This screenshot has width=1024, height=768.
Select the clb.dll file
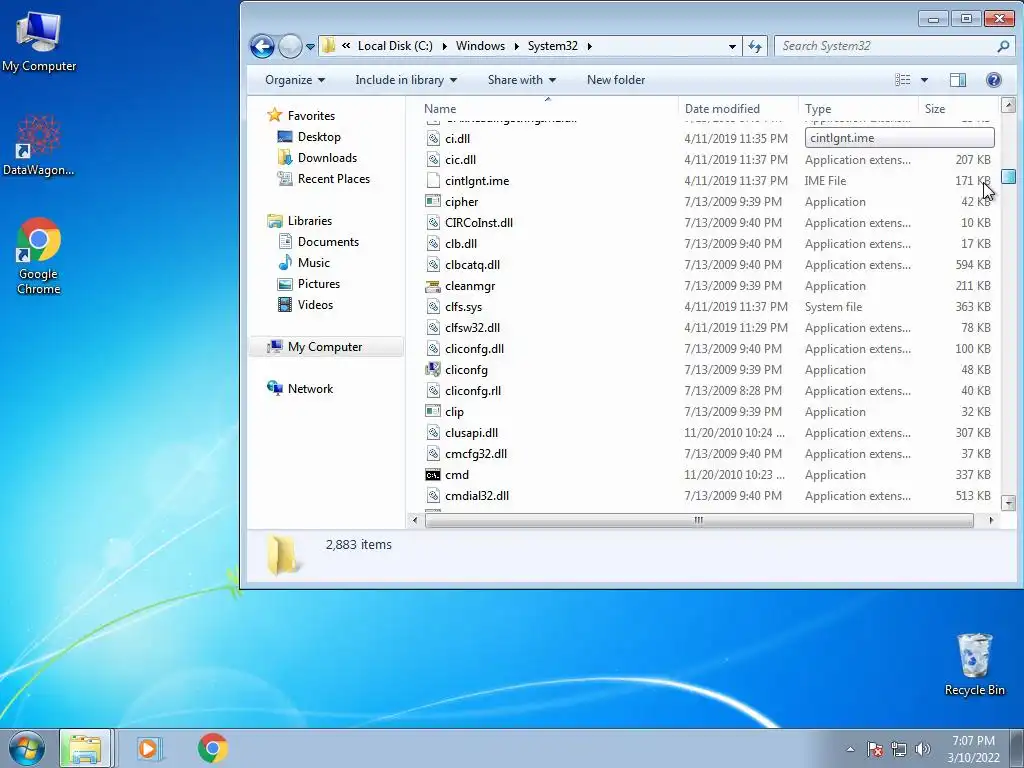pos(461,244)
